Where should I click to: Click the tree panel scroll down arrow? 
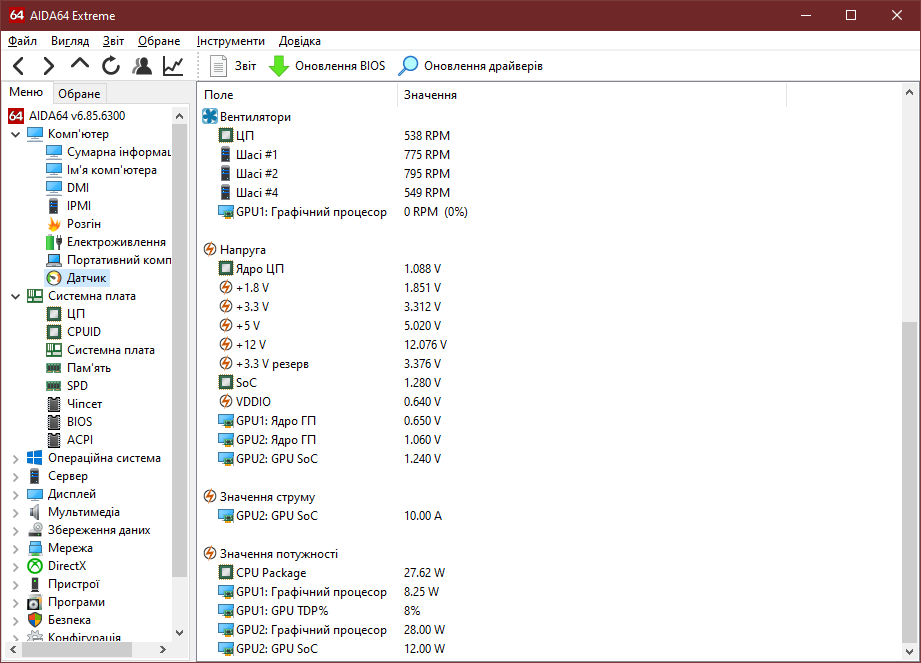pyautogui.click(x=180, y=633)
